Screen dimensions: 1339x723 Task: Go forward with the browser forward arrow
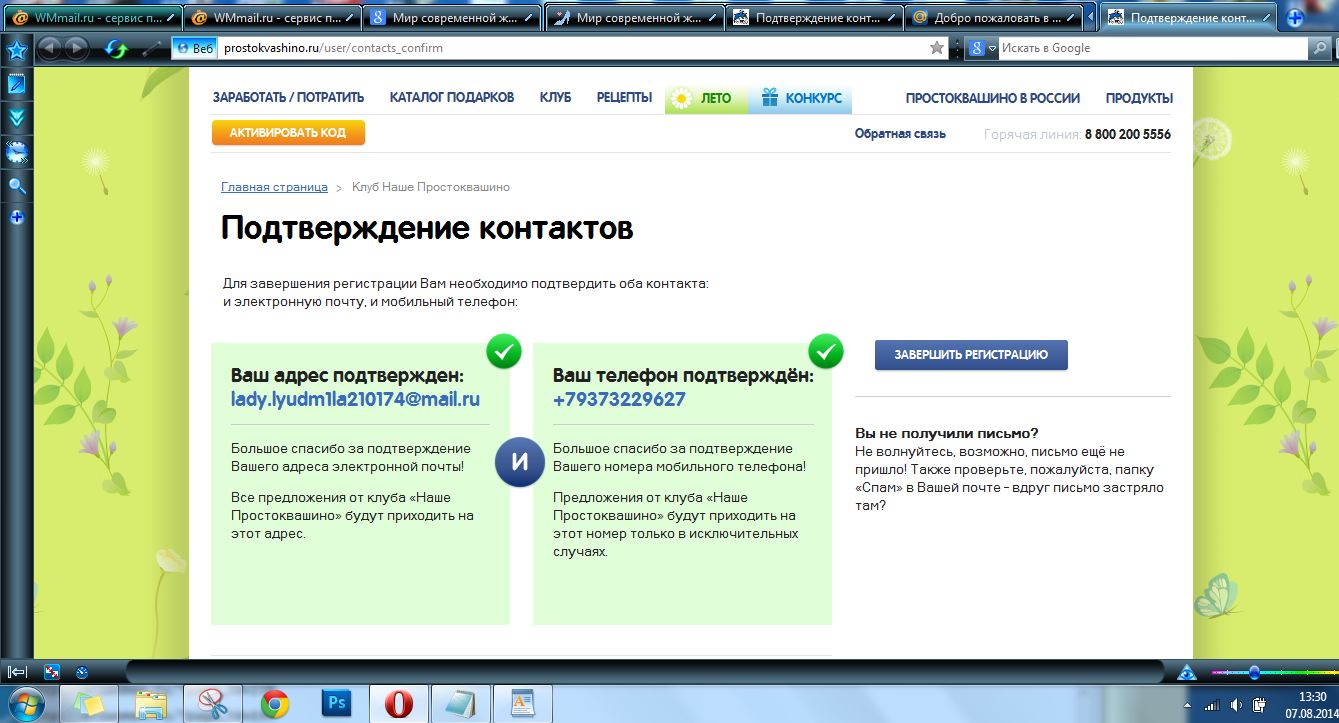(x=76, y=48)
